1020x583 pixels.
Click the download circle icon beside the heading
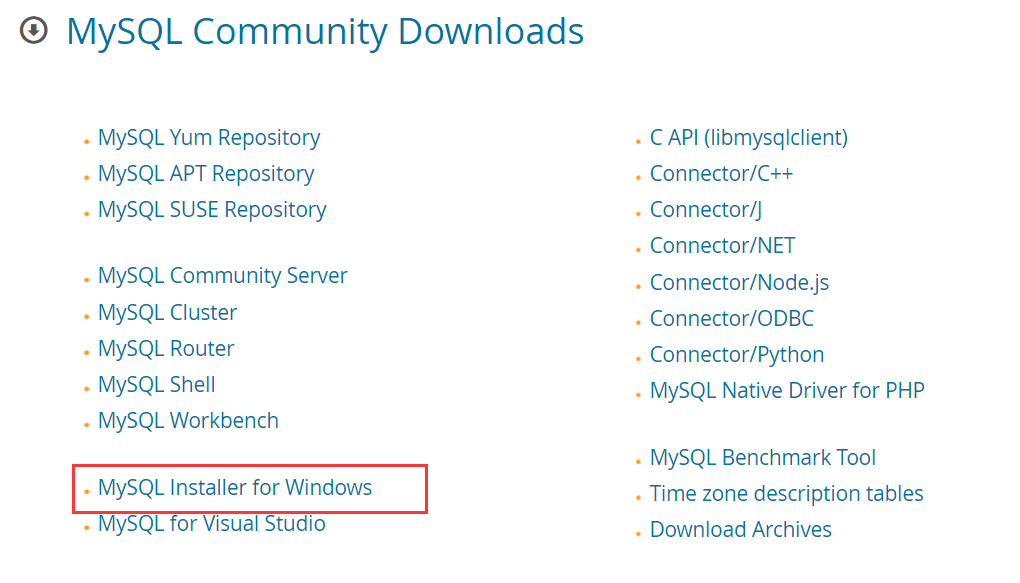(x=33, y=30)
